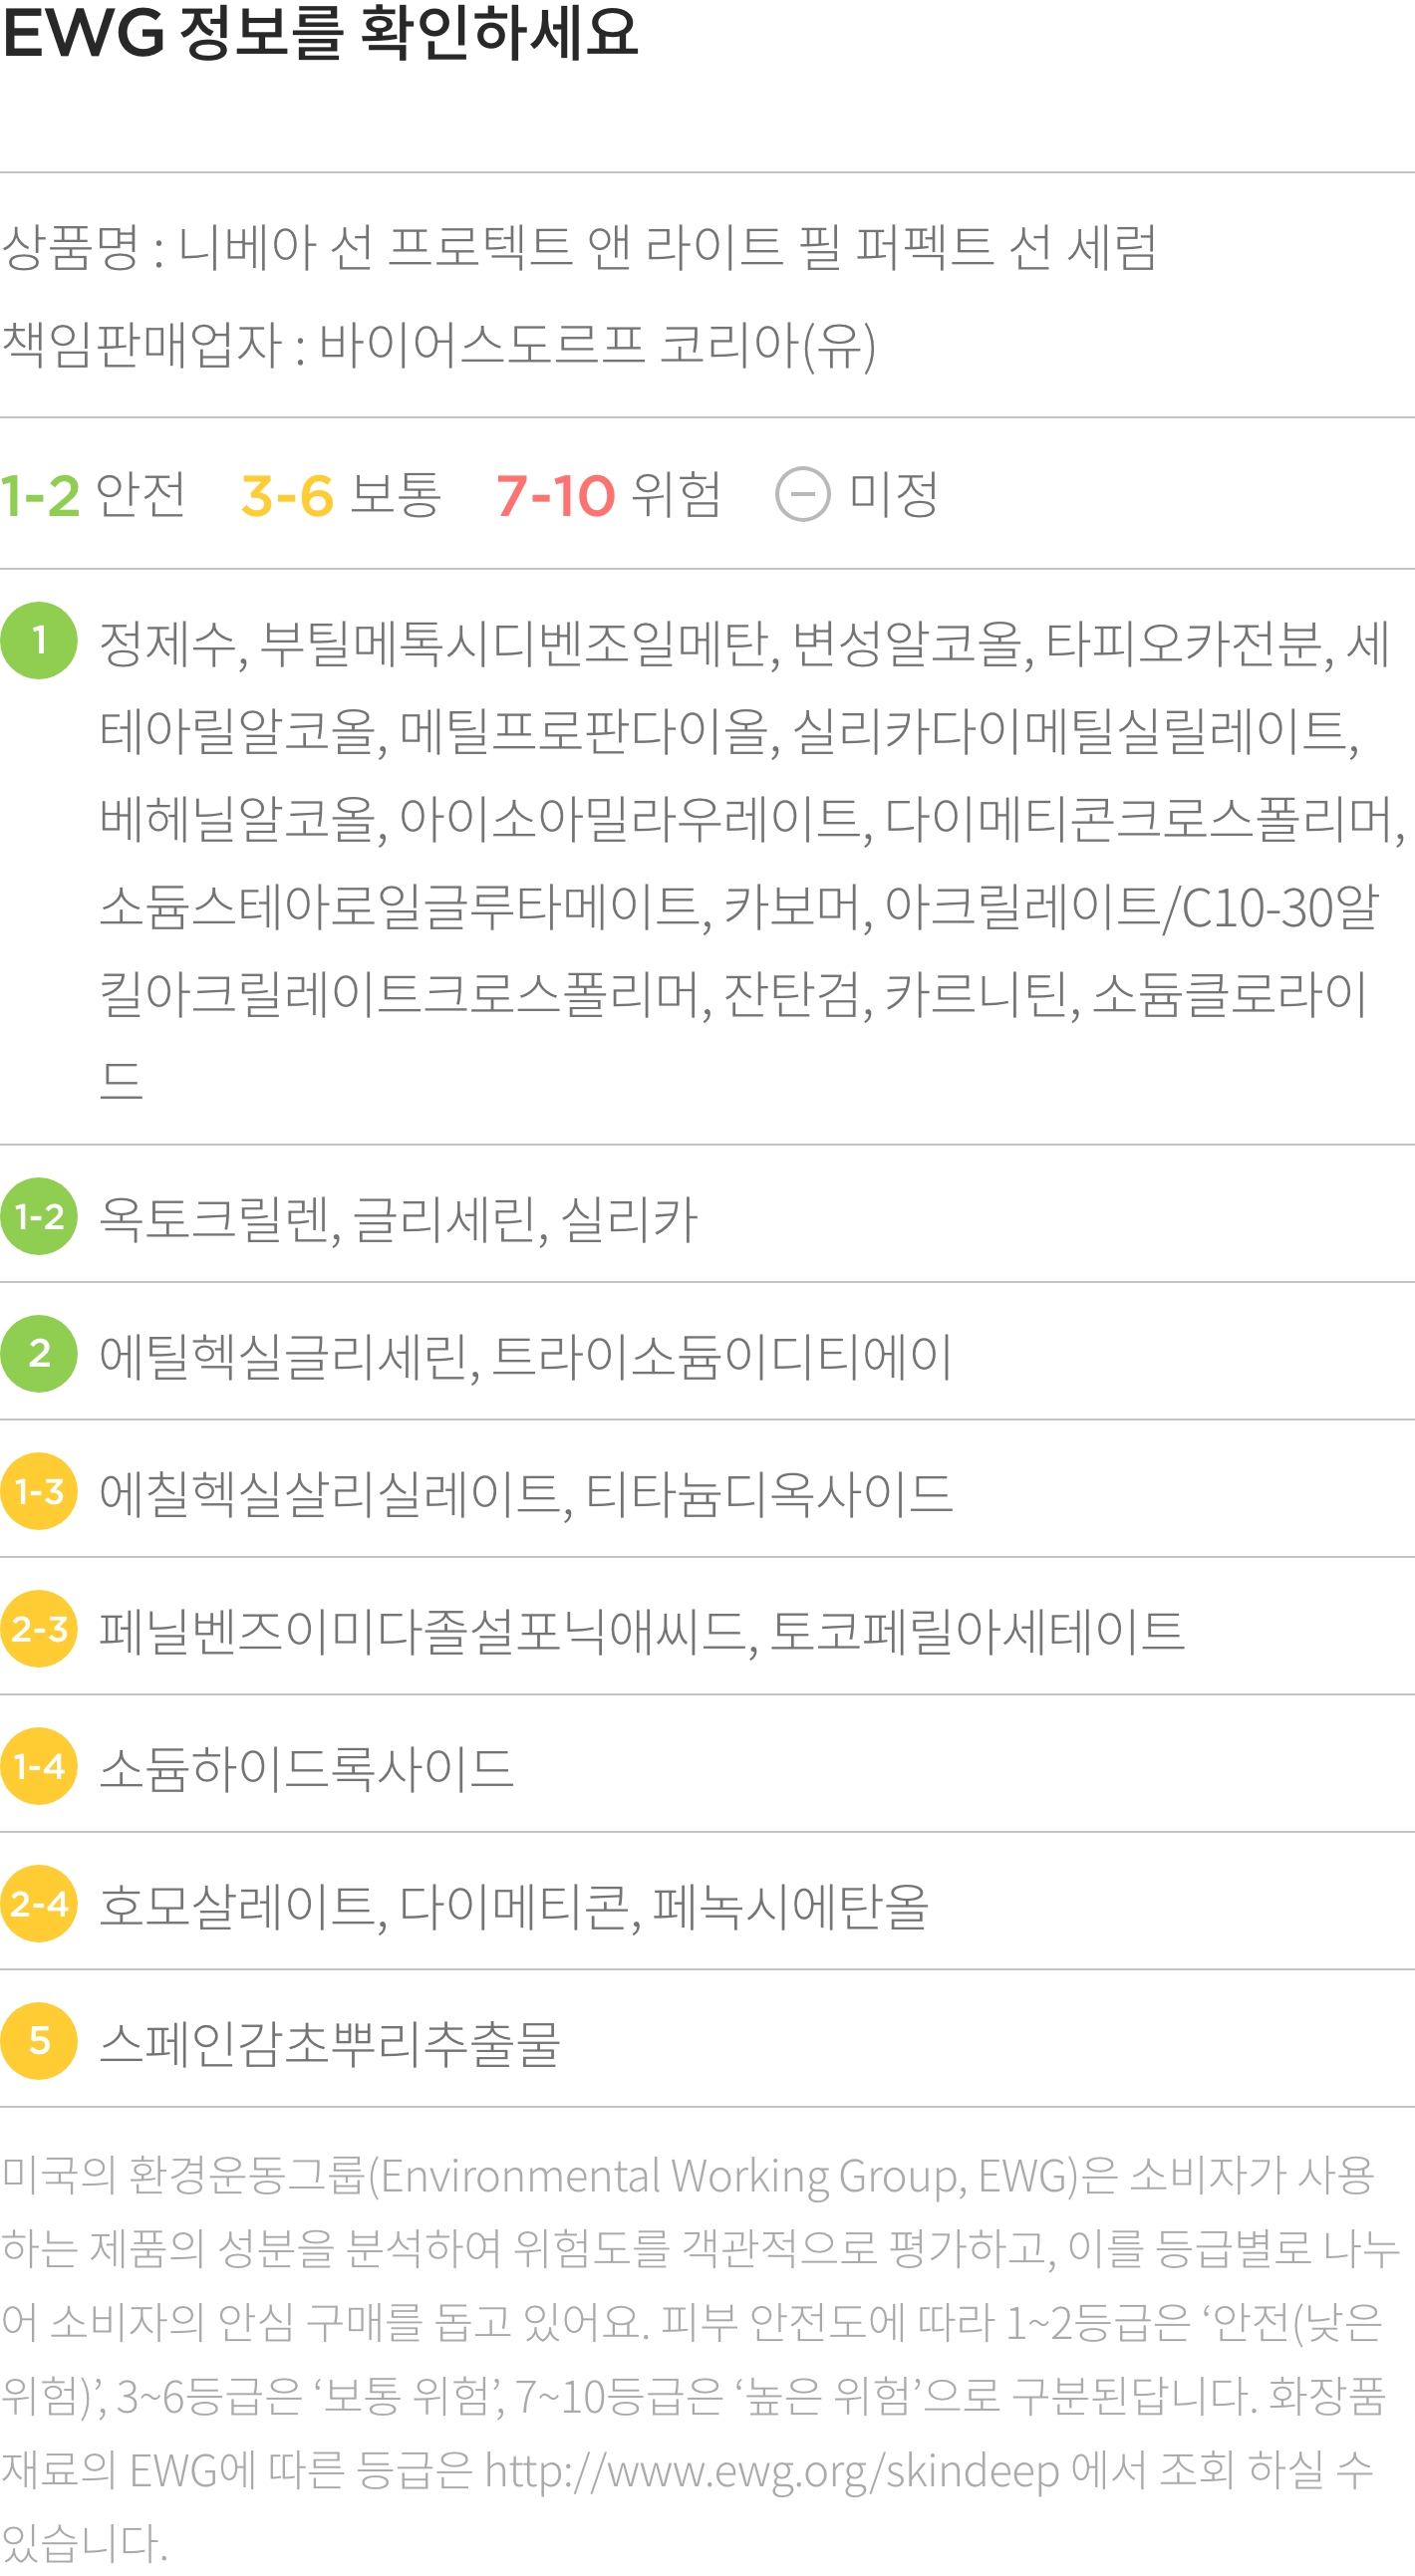Open the ewg.org/skindeep URL
The image size is (1415, 2576).
[x=772, y=2471]
